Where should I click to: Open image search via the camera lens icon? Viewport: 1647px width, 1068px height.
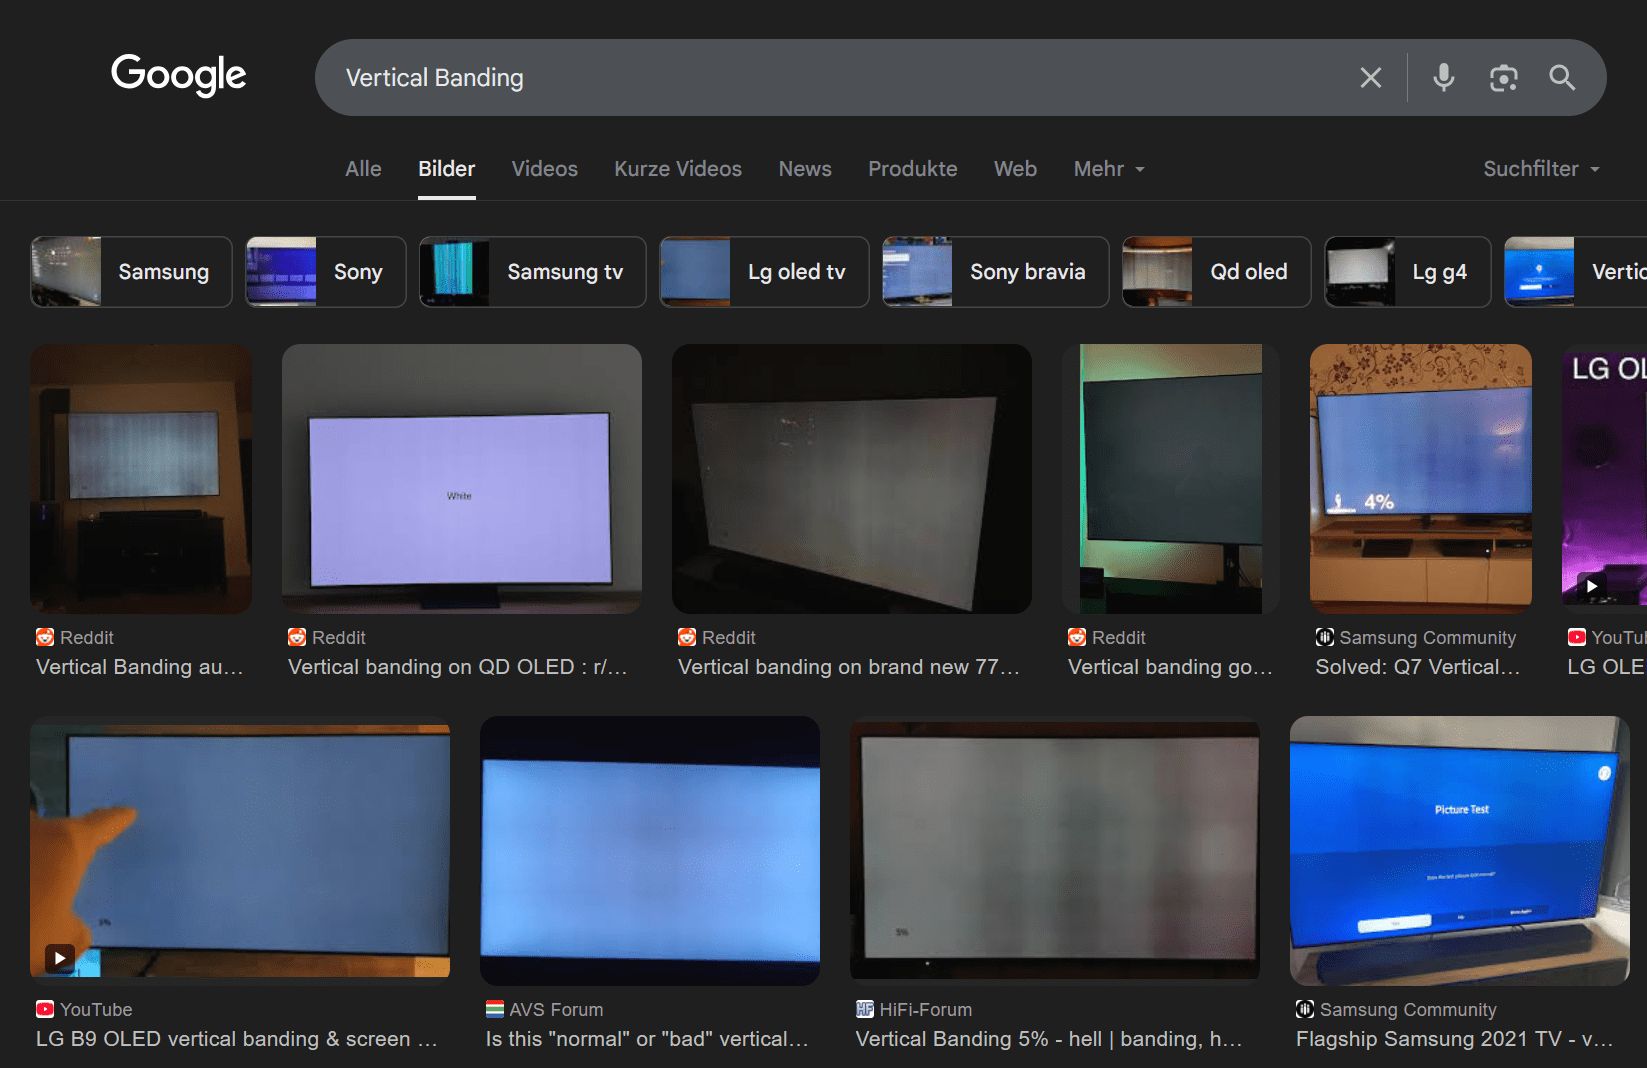pos(1503,78)
